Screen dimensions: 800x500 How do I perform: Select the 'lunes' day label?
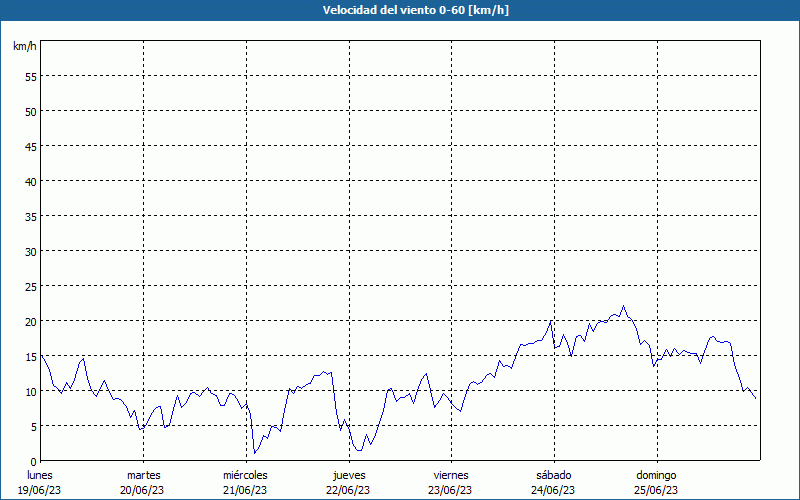tap(40, 475)
